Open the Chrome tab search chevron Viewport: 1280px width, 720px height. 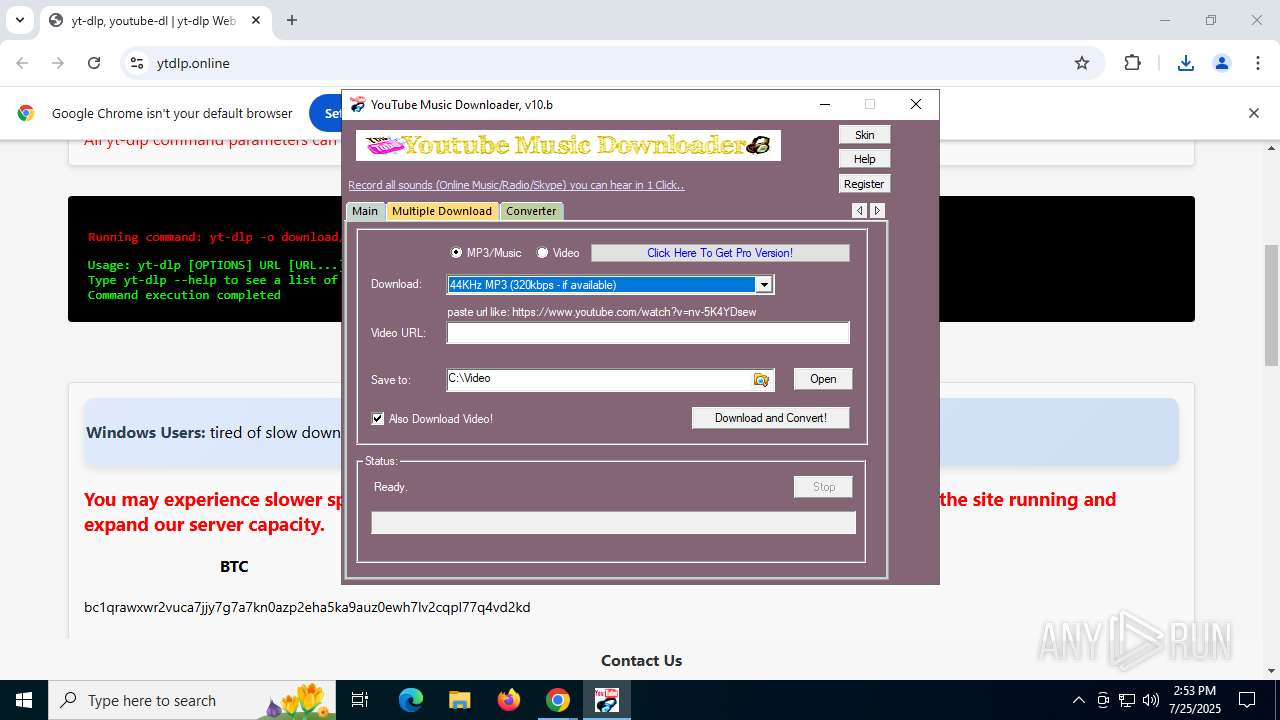pyautogui.click(x=19, y=20)
